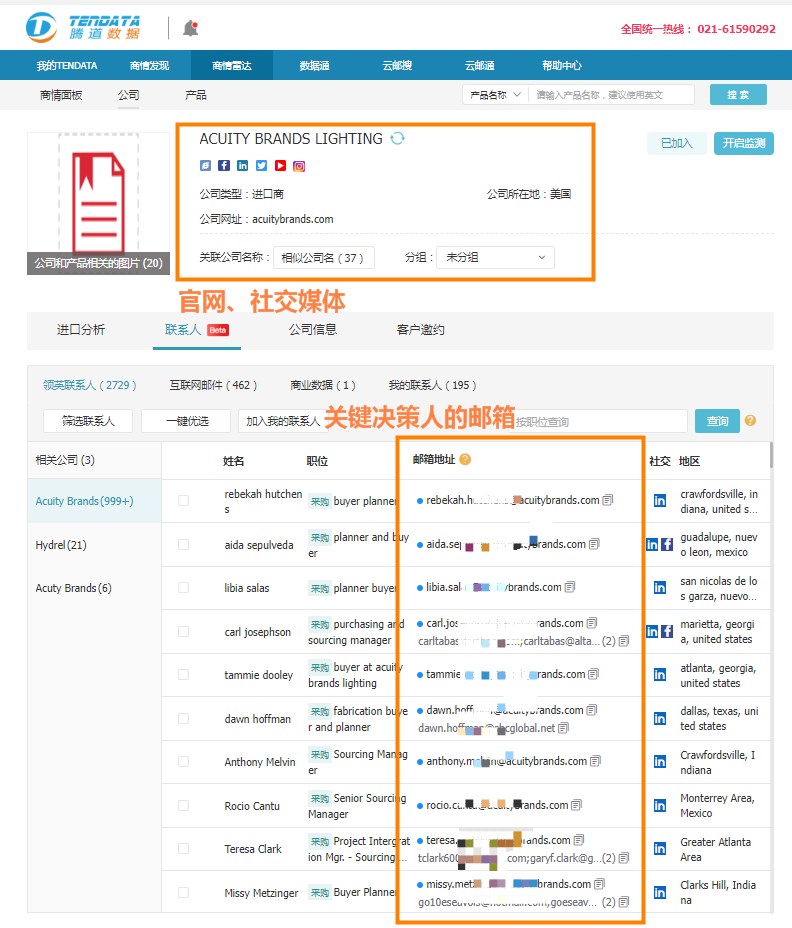Viewport: 792px width, 928px height.
Task: Check the box for Rocio Cantu row
Action: pos(183,805)
